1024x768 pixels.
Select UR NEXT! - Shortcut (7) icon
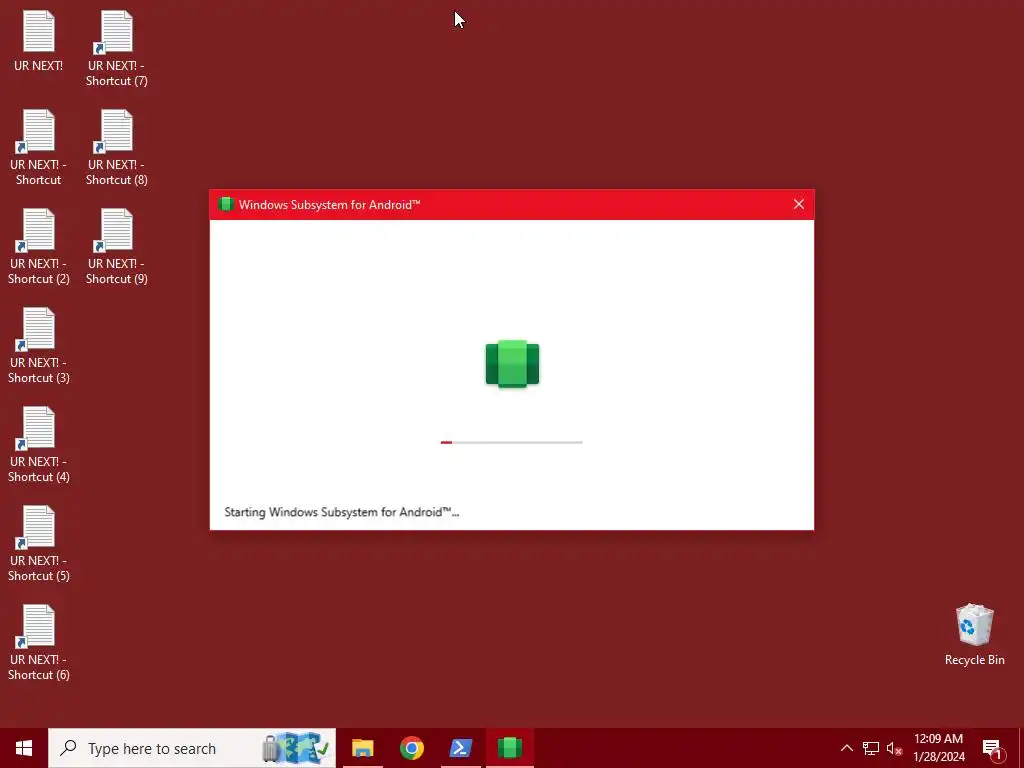[116, 31]
